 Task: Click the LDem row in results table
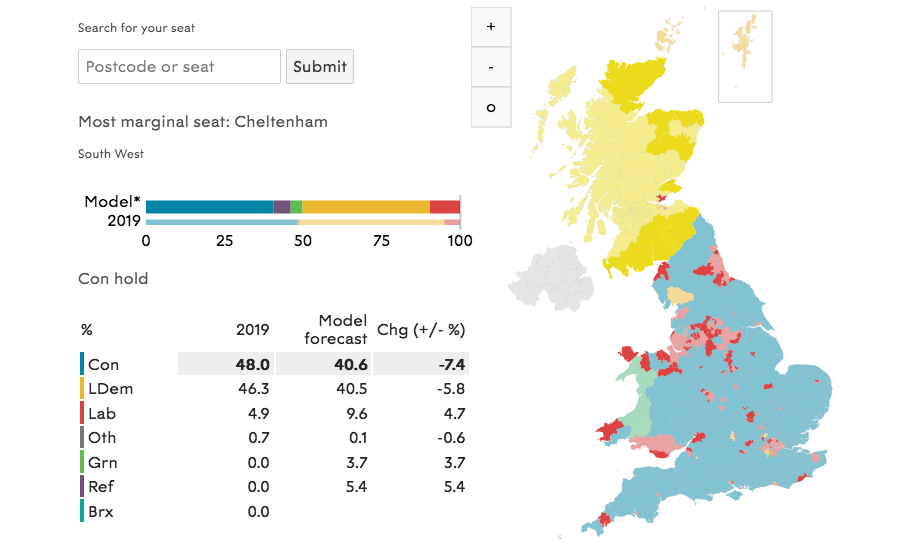tap(274, 389)
